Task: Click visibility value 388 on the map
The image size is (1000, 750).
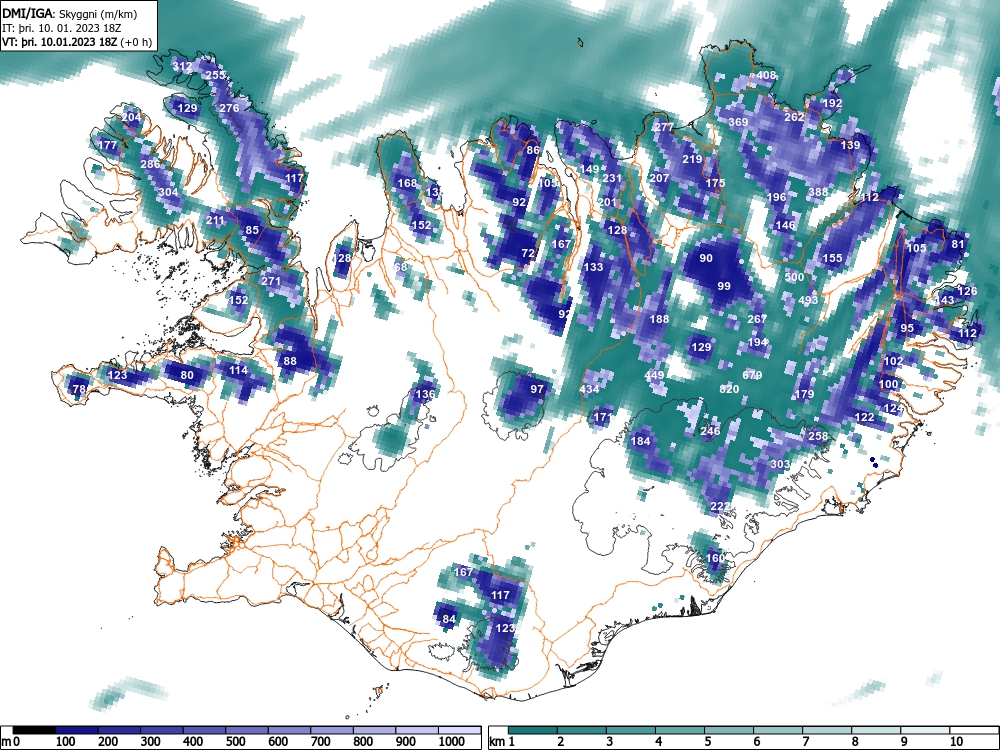Action: 818,192
